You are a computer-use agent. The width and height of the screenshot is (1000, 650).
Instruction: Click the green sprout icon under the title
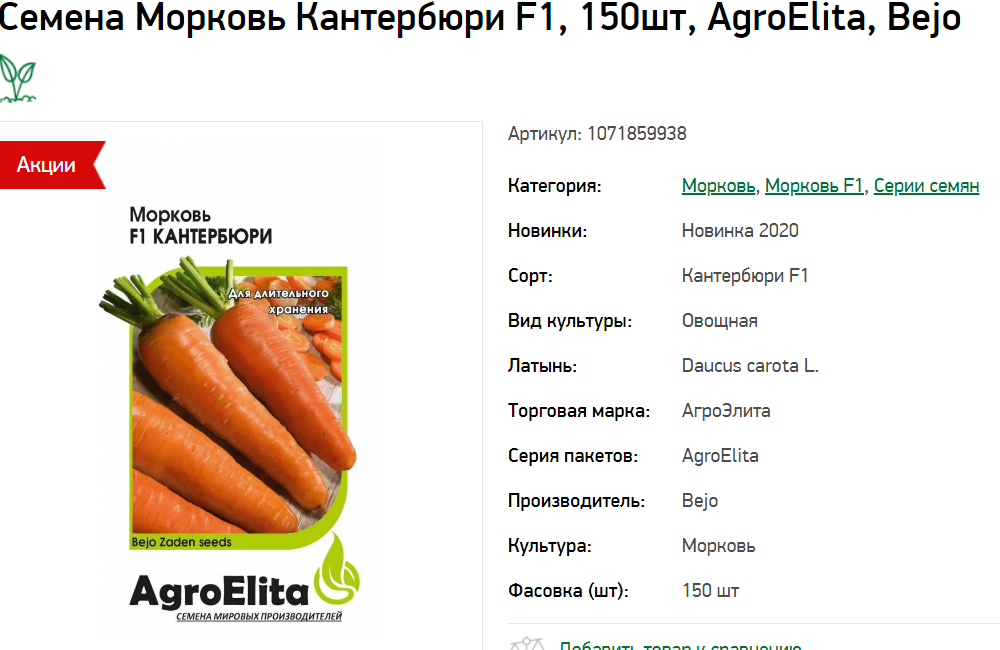[17, 78]
